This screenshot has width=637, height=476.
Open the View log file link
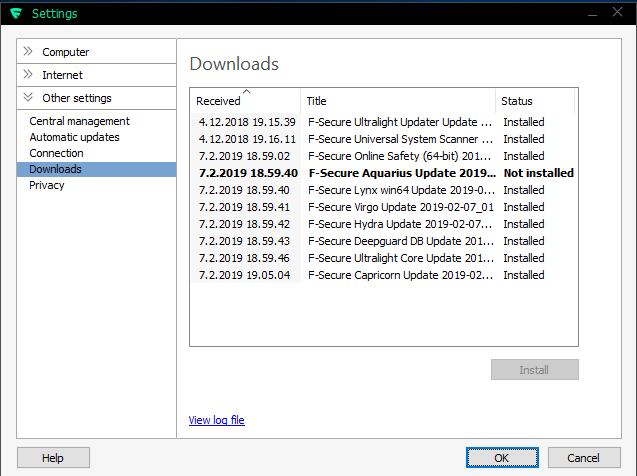217,420
